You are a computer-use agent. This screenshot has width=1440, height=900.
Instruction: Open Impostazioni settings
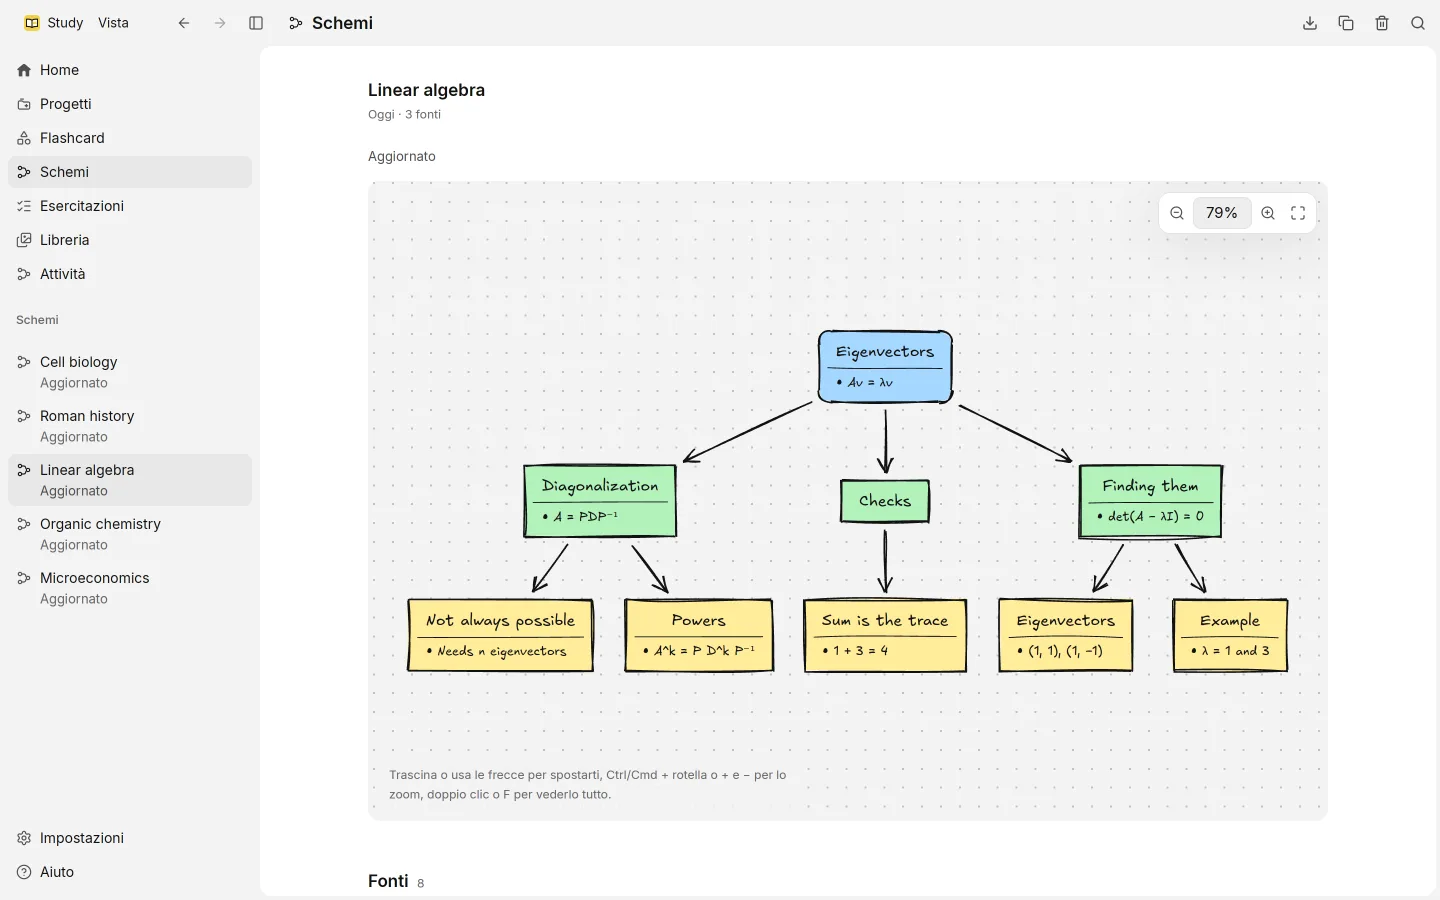pos(130,838)
